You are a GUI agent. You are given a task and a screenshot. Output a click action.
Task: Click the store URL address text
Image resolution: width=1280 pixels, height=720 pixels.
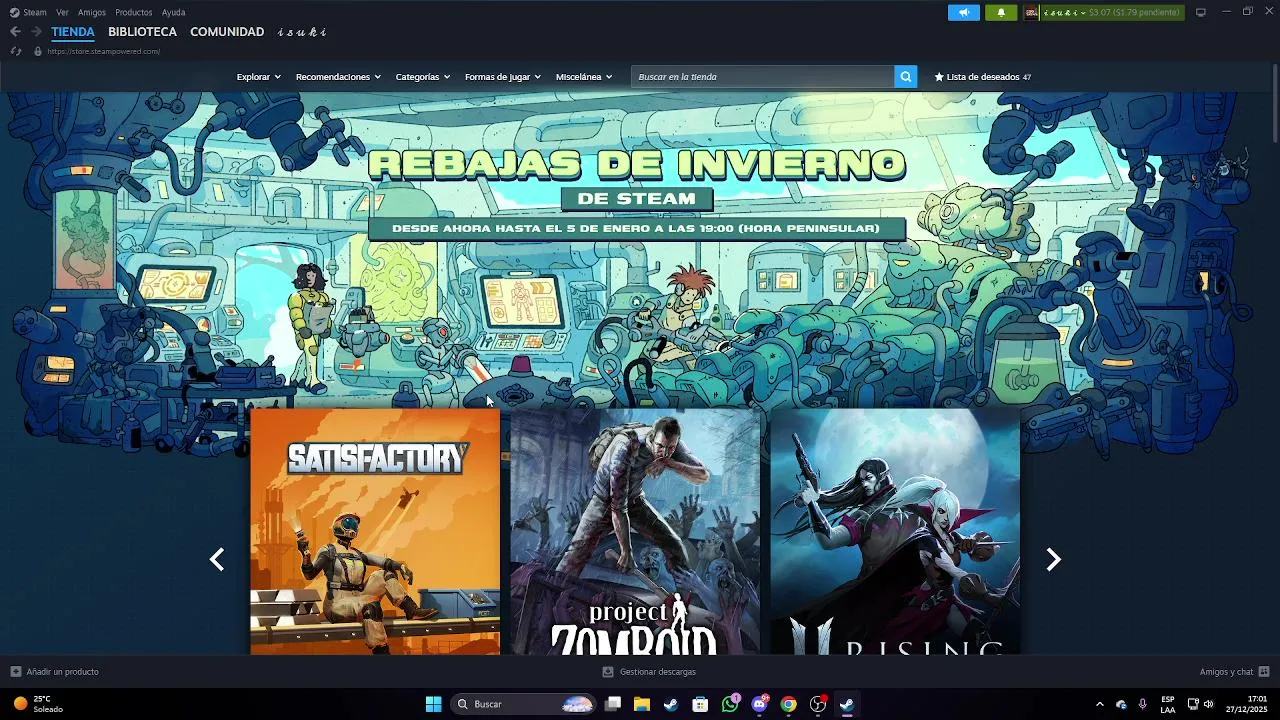pos(104,51)
